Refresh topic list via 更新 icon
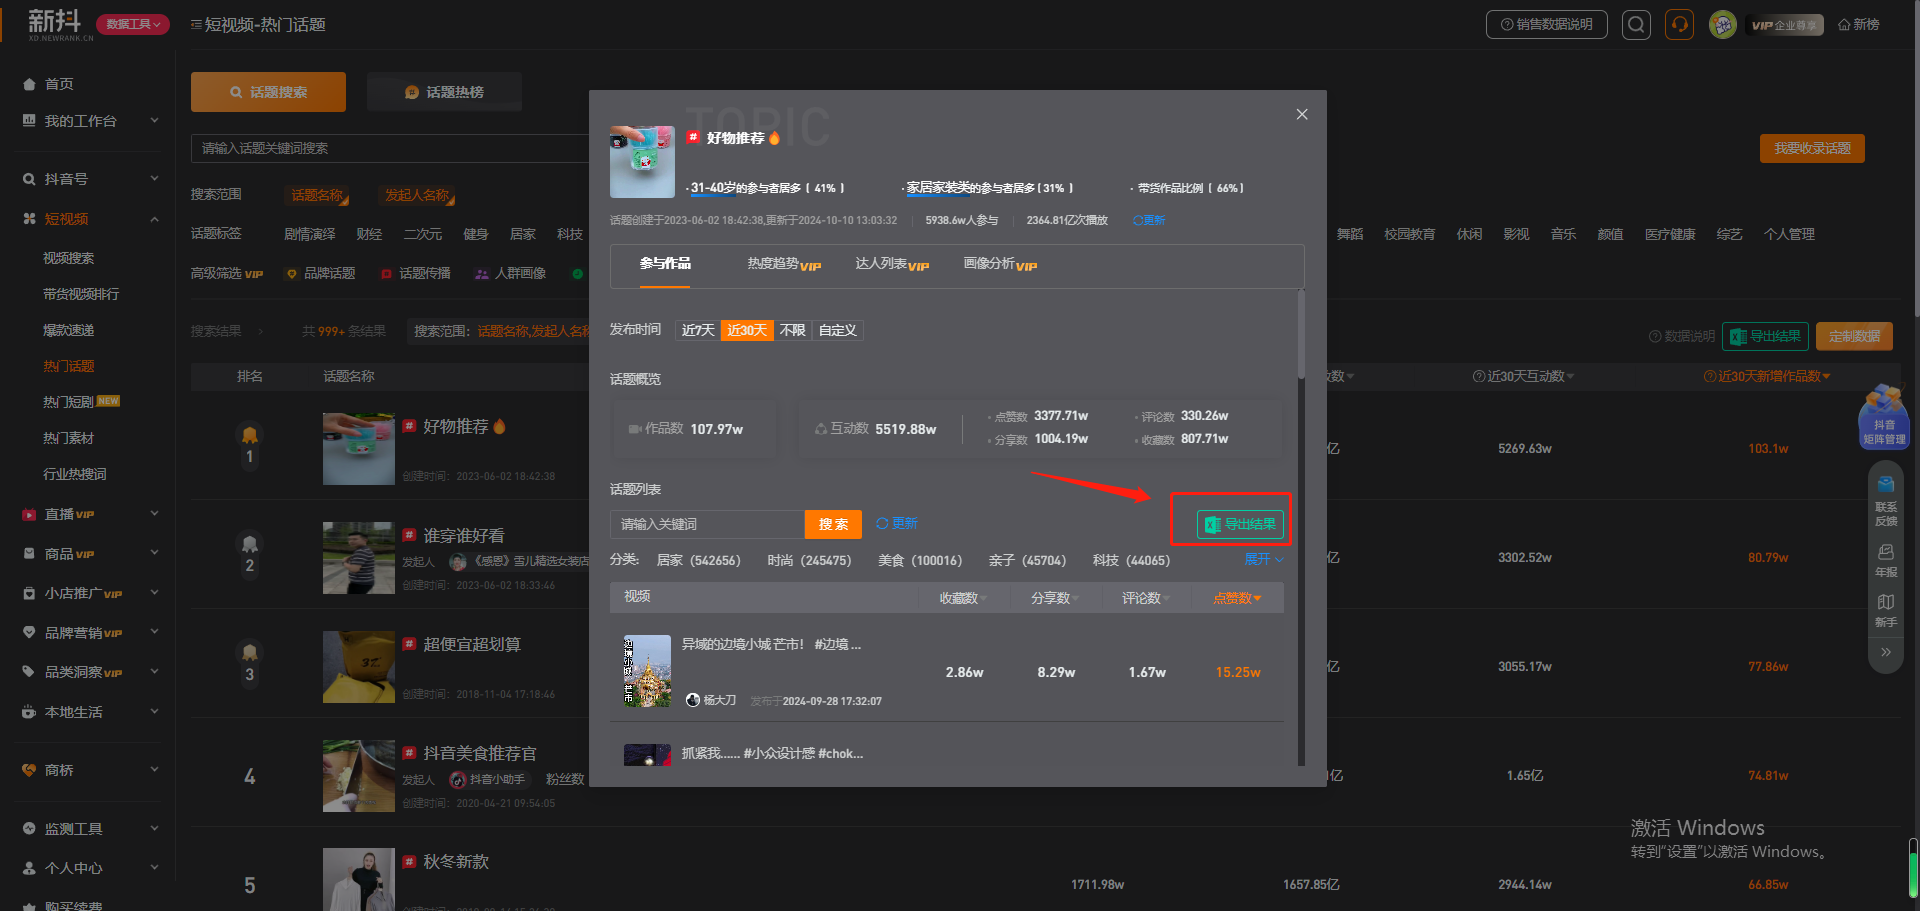The width and height of the screenshot is (1920, 911). 896,524
